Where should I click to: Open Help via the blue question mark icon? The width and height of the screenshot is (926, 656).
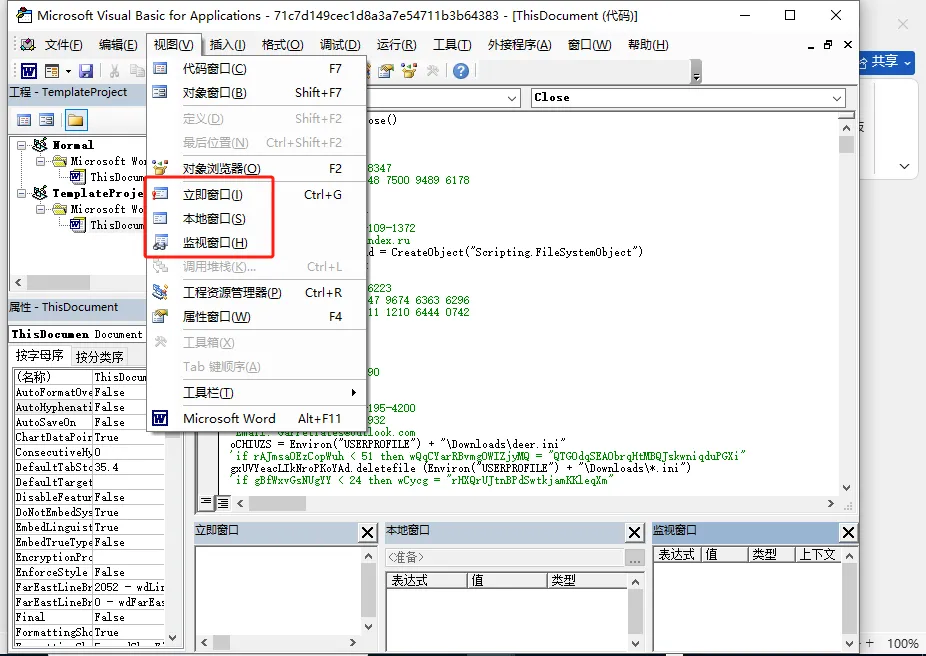[460, 71]
